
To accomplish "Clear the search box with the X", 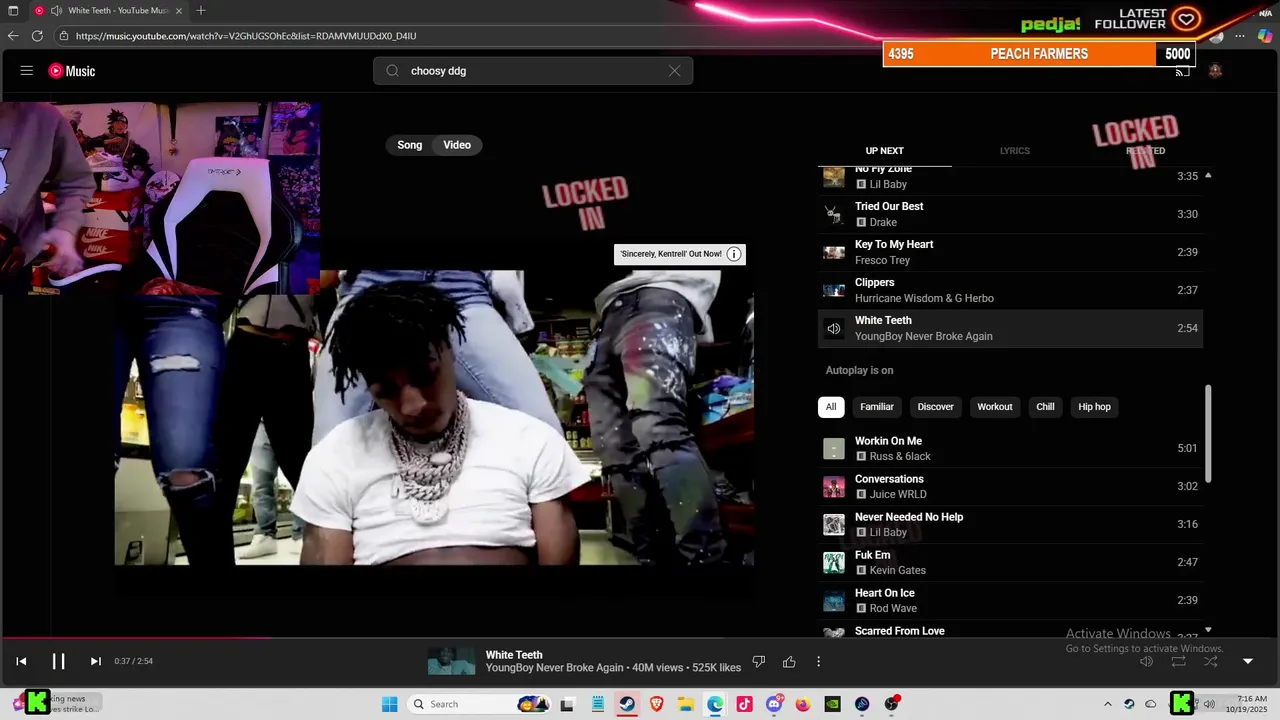I will tap(674, 71).
